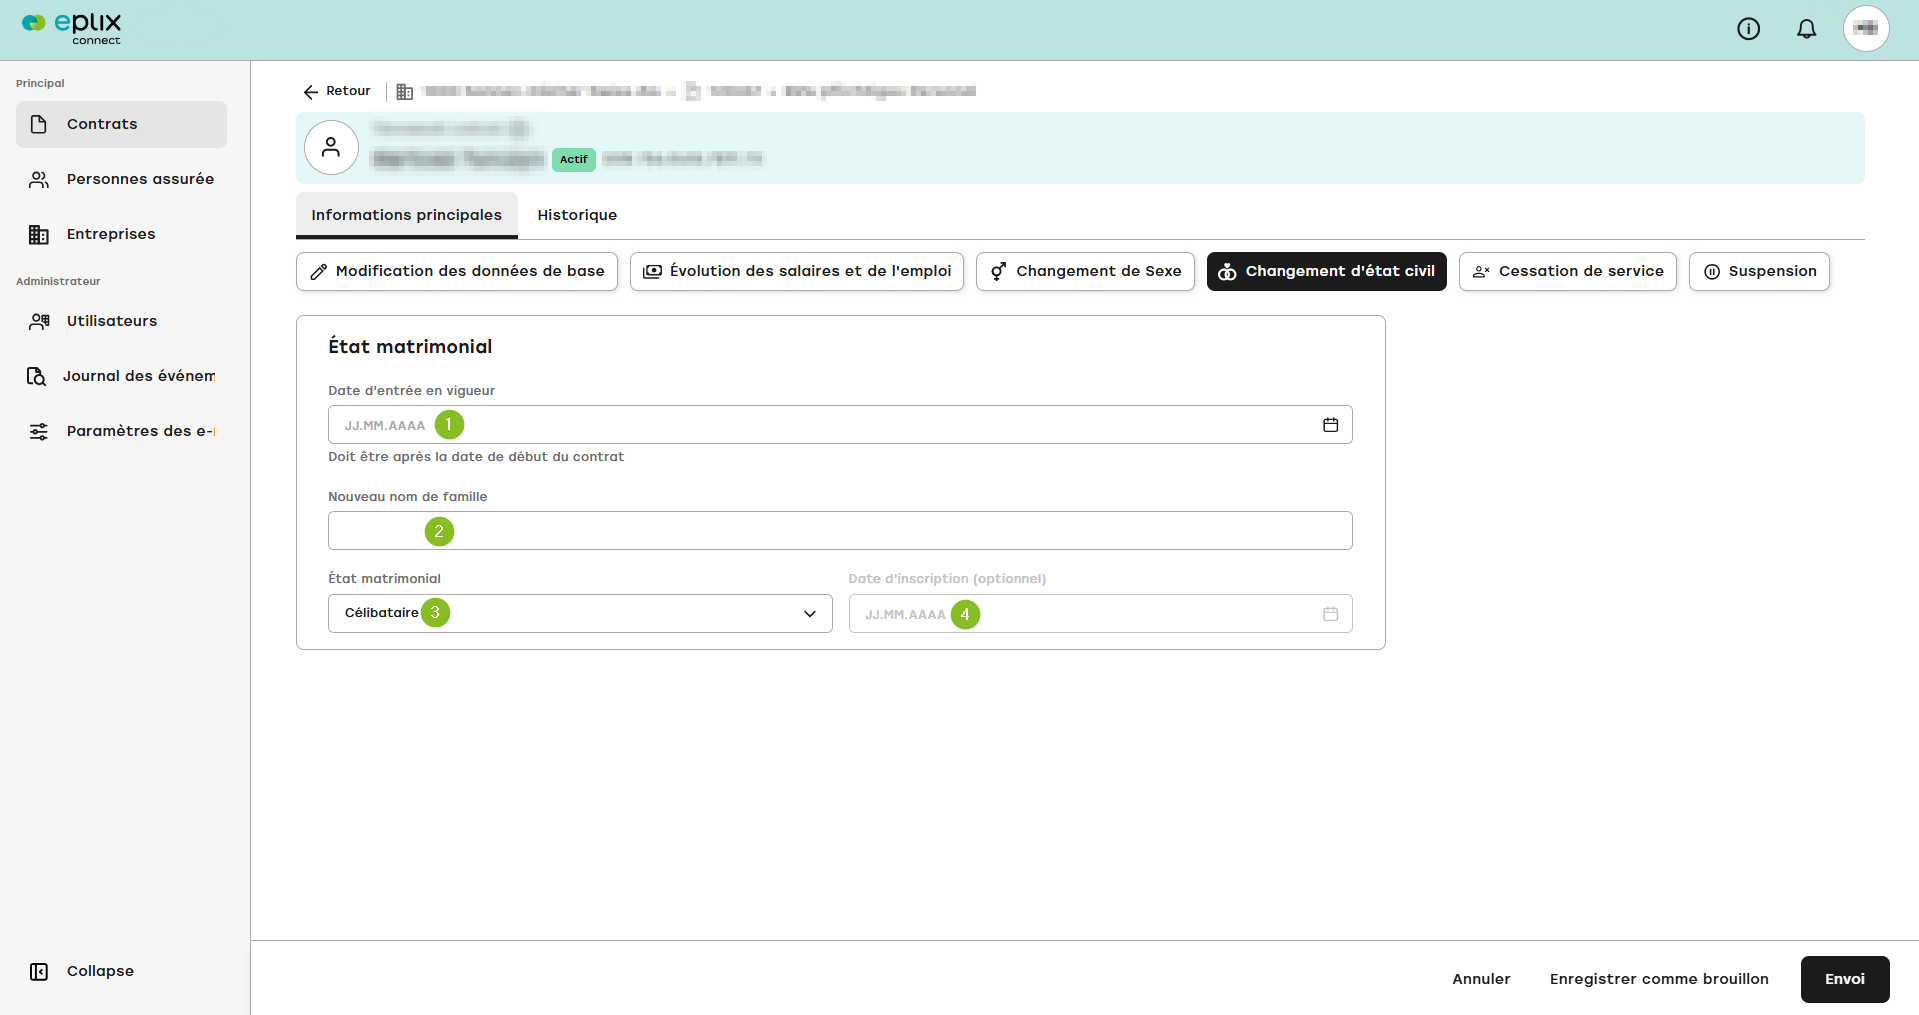Go to Contrats in sidebar
The height and width of the screenshot is (1015, 1919).
coord(121,124)
